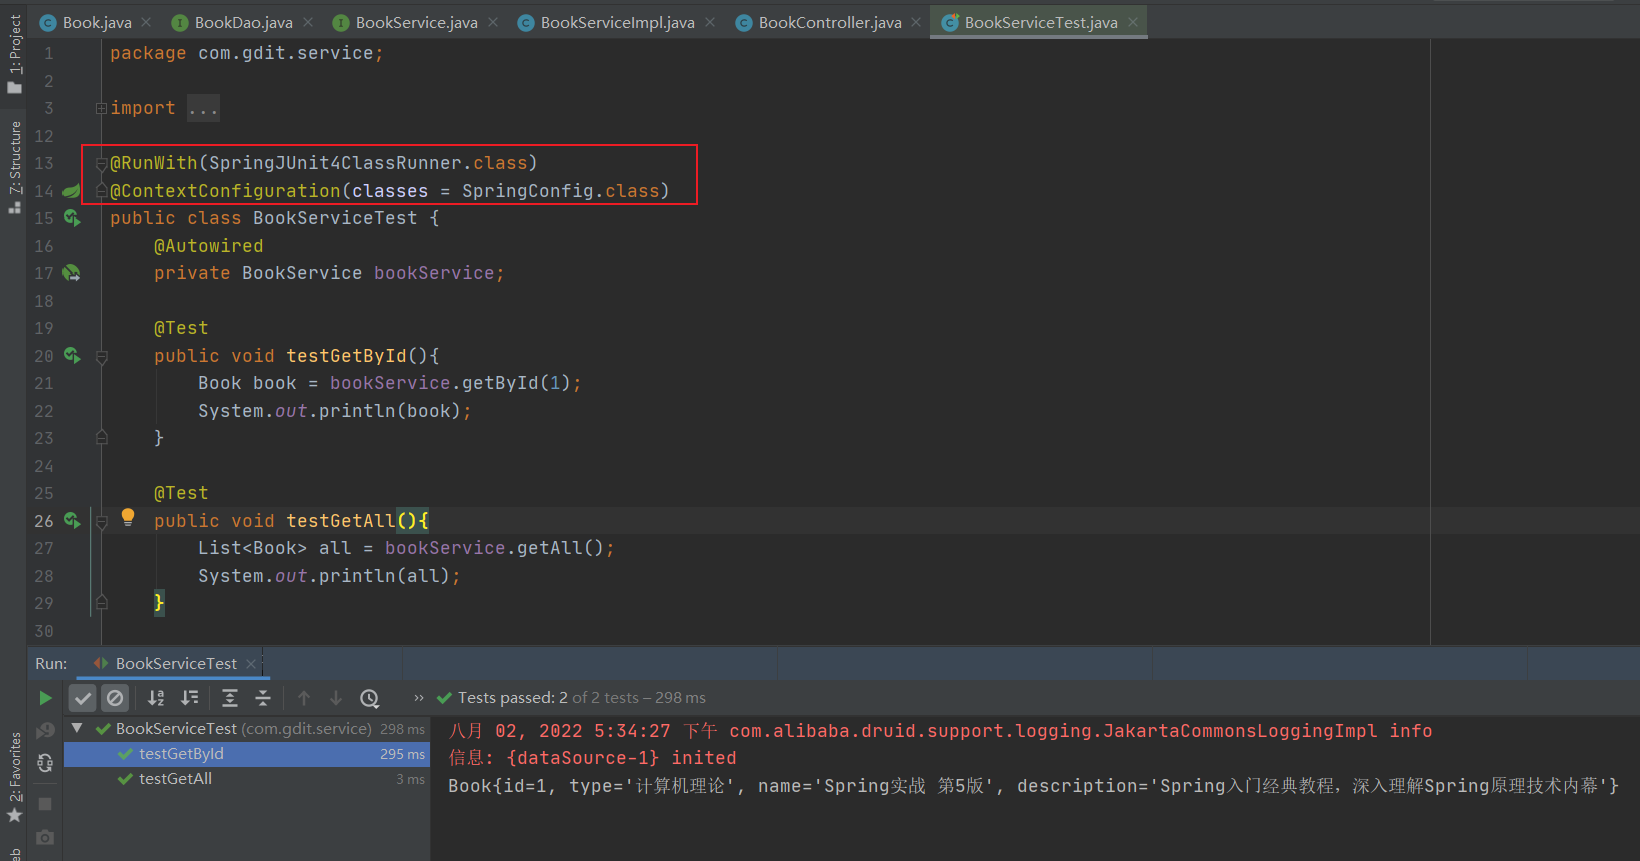Screen dimensions: 1640x861
Task: Click SpringJUnit4ClassRunner class reference
Action: [335, 163]
